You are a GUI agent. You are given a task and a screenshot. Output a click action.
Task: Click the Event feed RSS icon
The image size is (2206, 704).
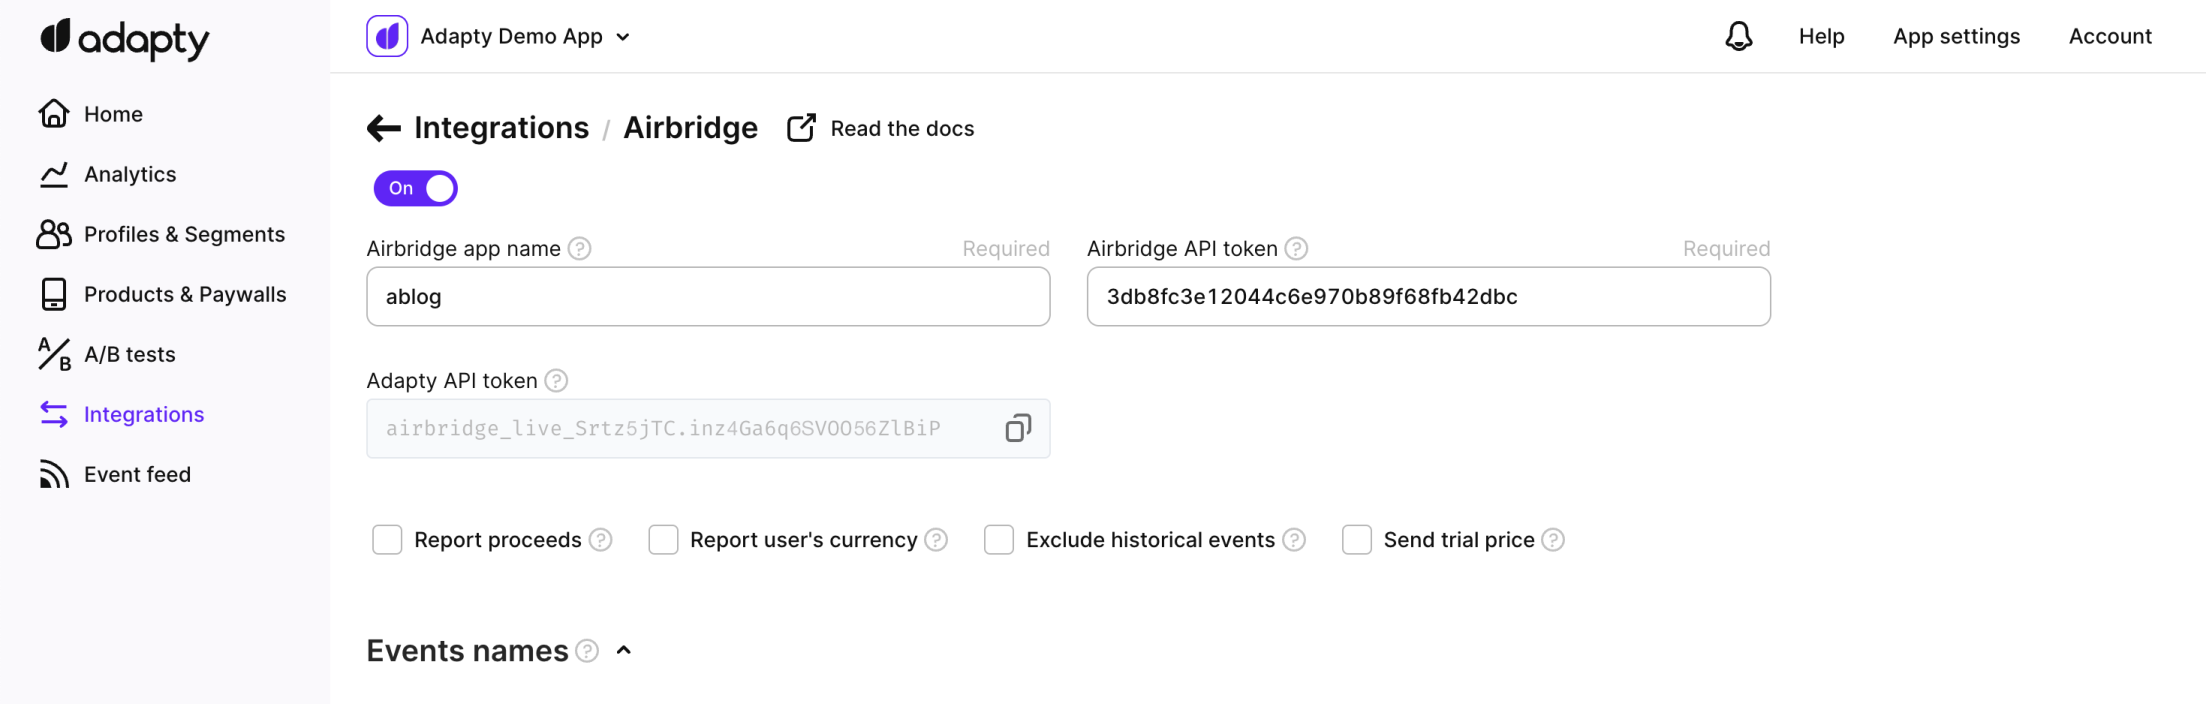(x=54, y=474)
